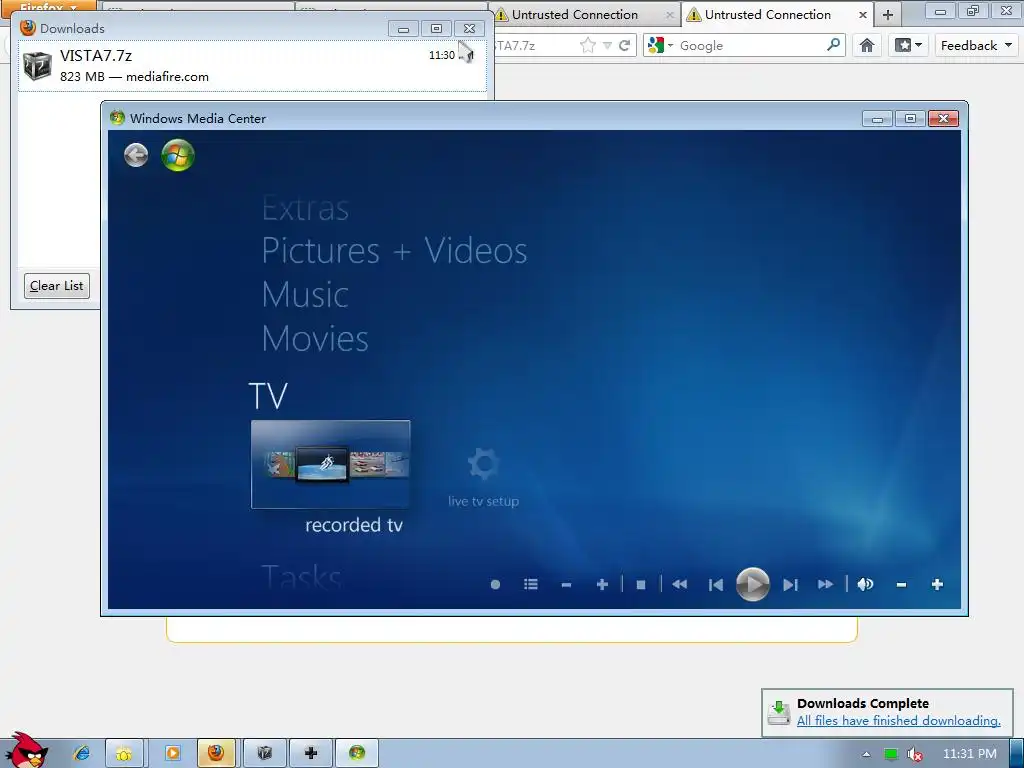Click the green tray status icon

pyautogui.click(x=890, y=754)
